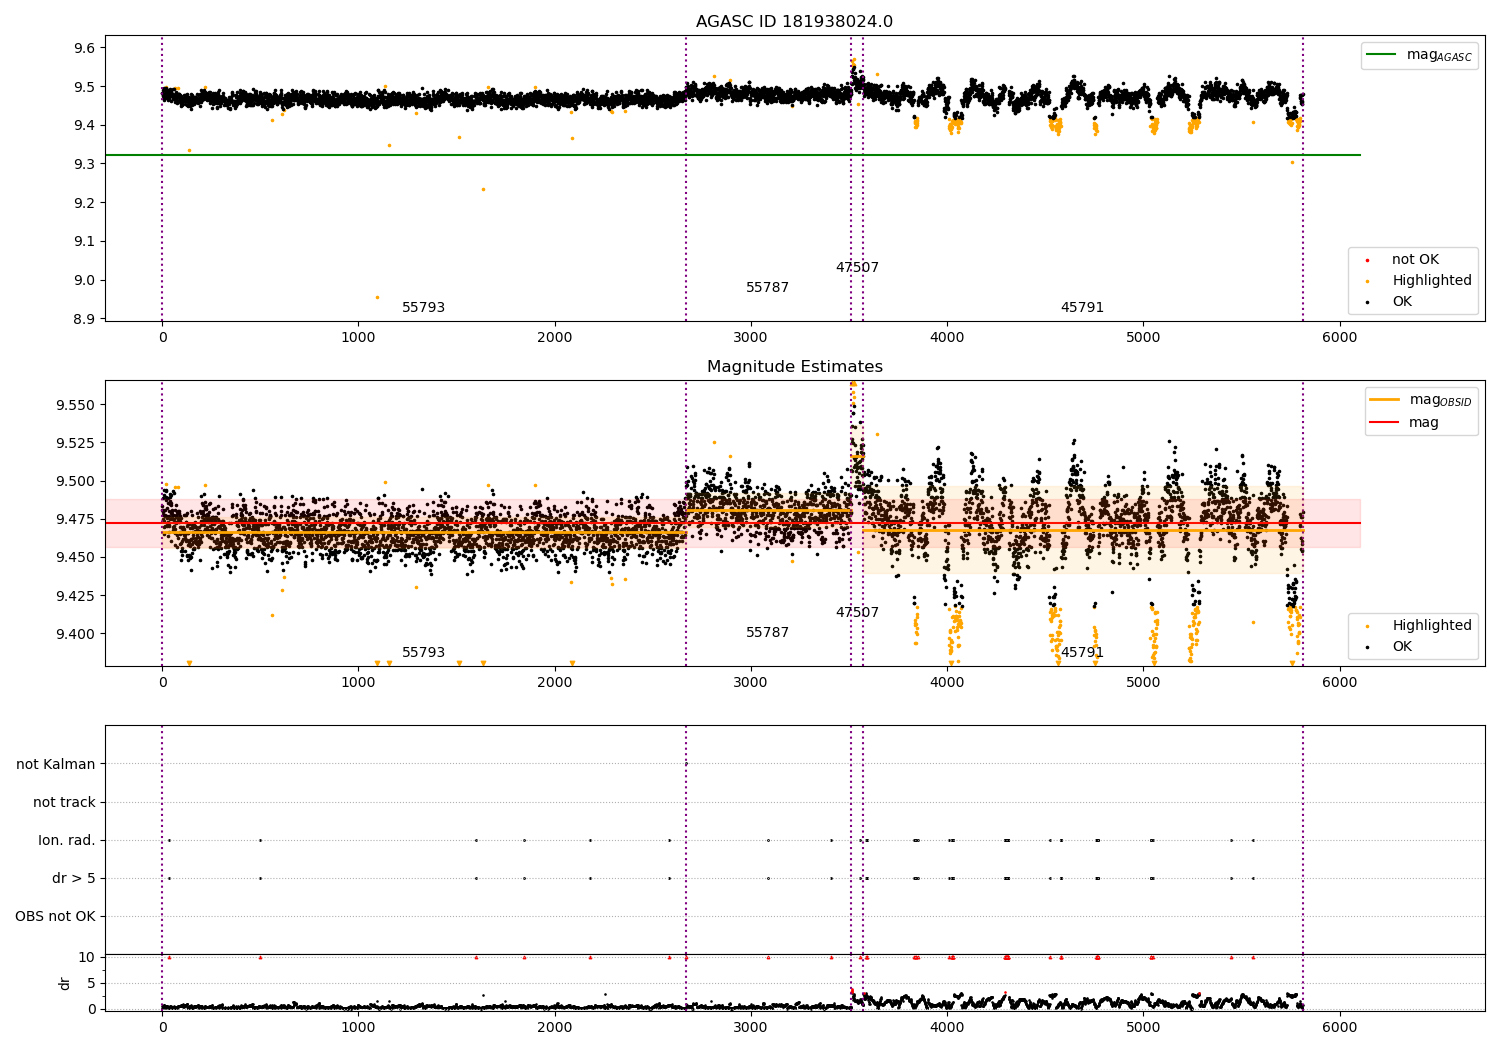The width and height of the screenshot is (1500, 1050).
Task: Click the mag AGASC label in top legend
Action: tap(1439, 56)
